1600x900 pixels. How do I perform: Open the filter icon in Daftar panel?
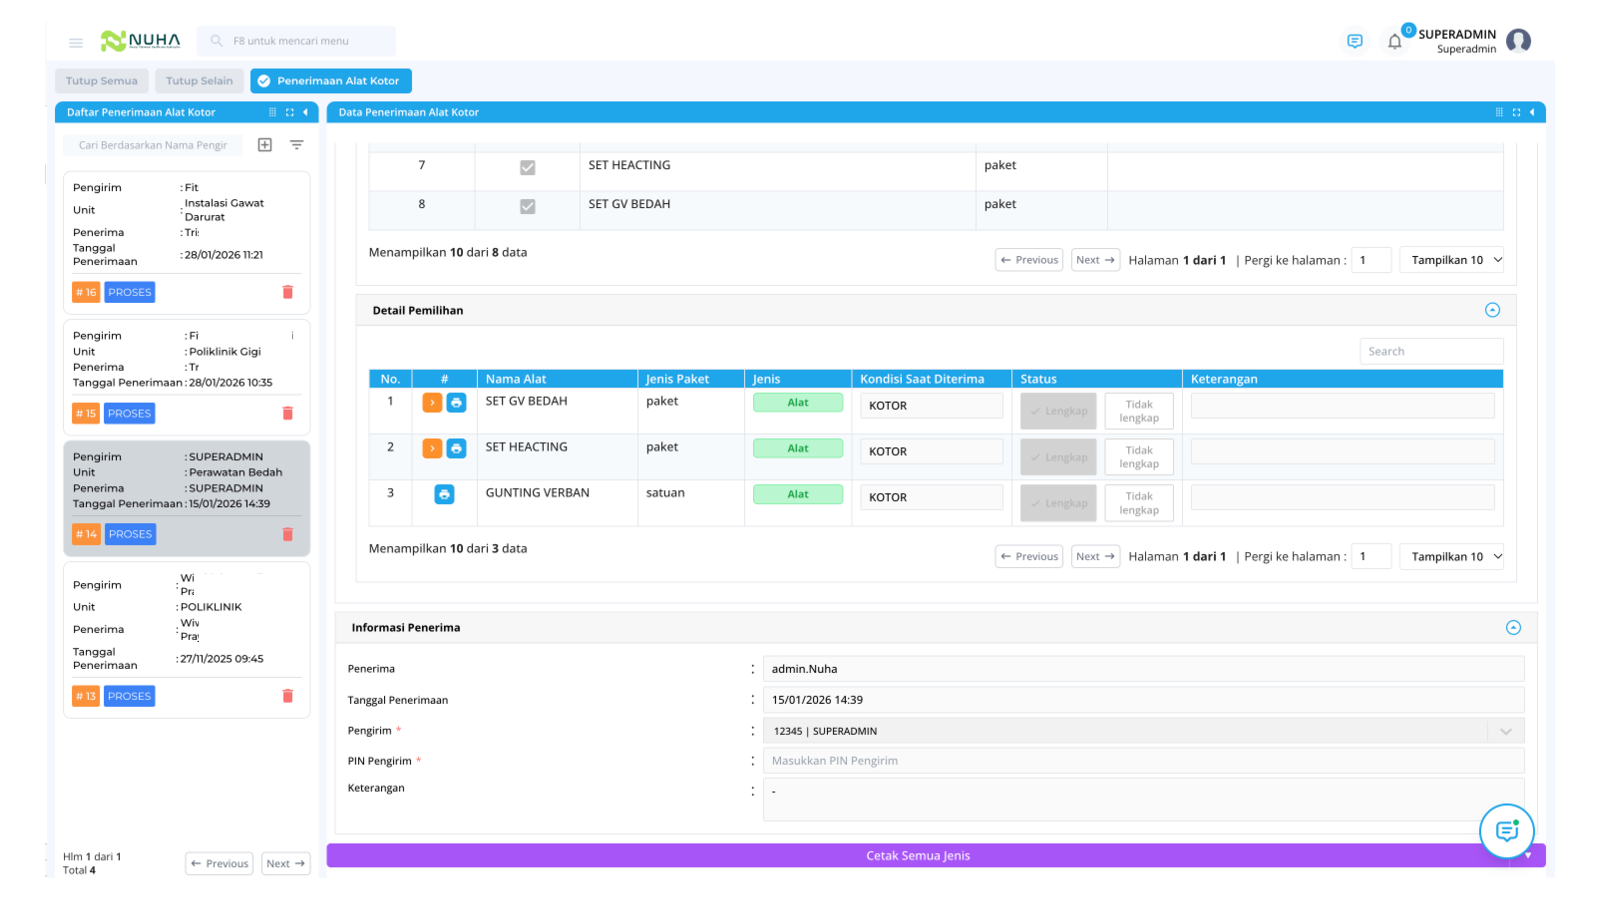coord(297,145)
